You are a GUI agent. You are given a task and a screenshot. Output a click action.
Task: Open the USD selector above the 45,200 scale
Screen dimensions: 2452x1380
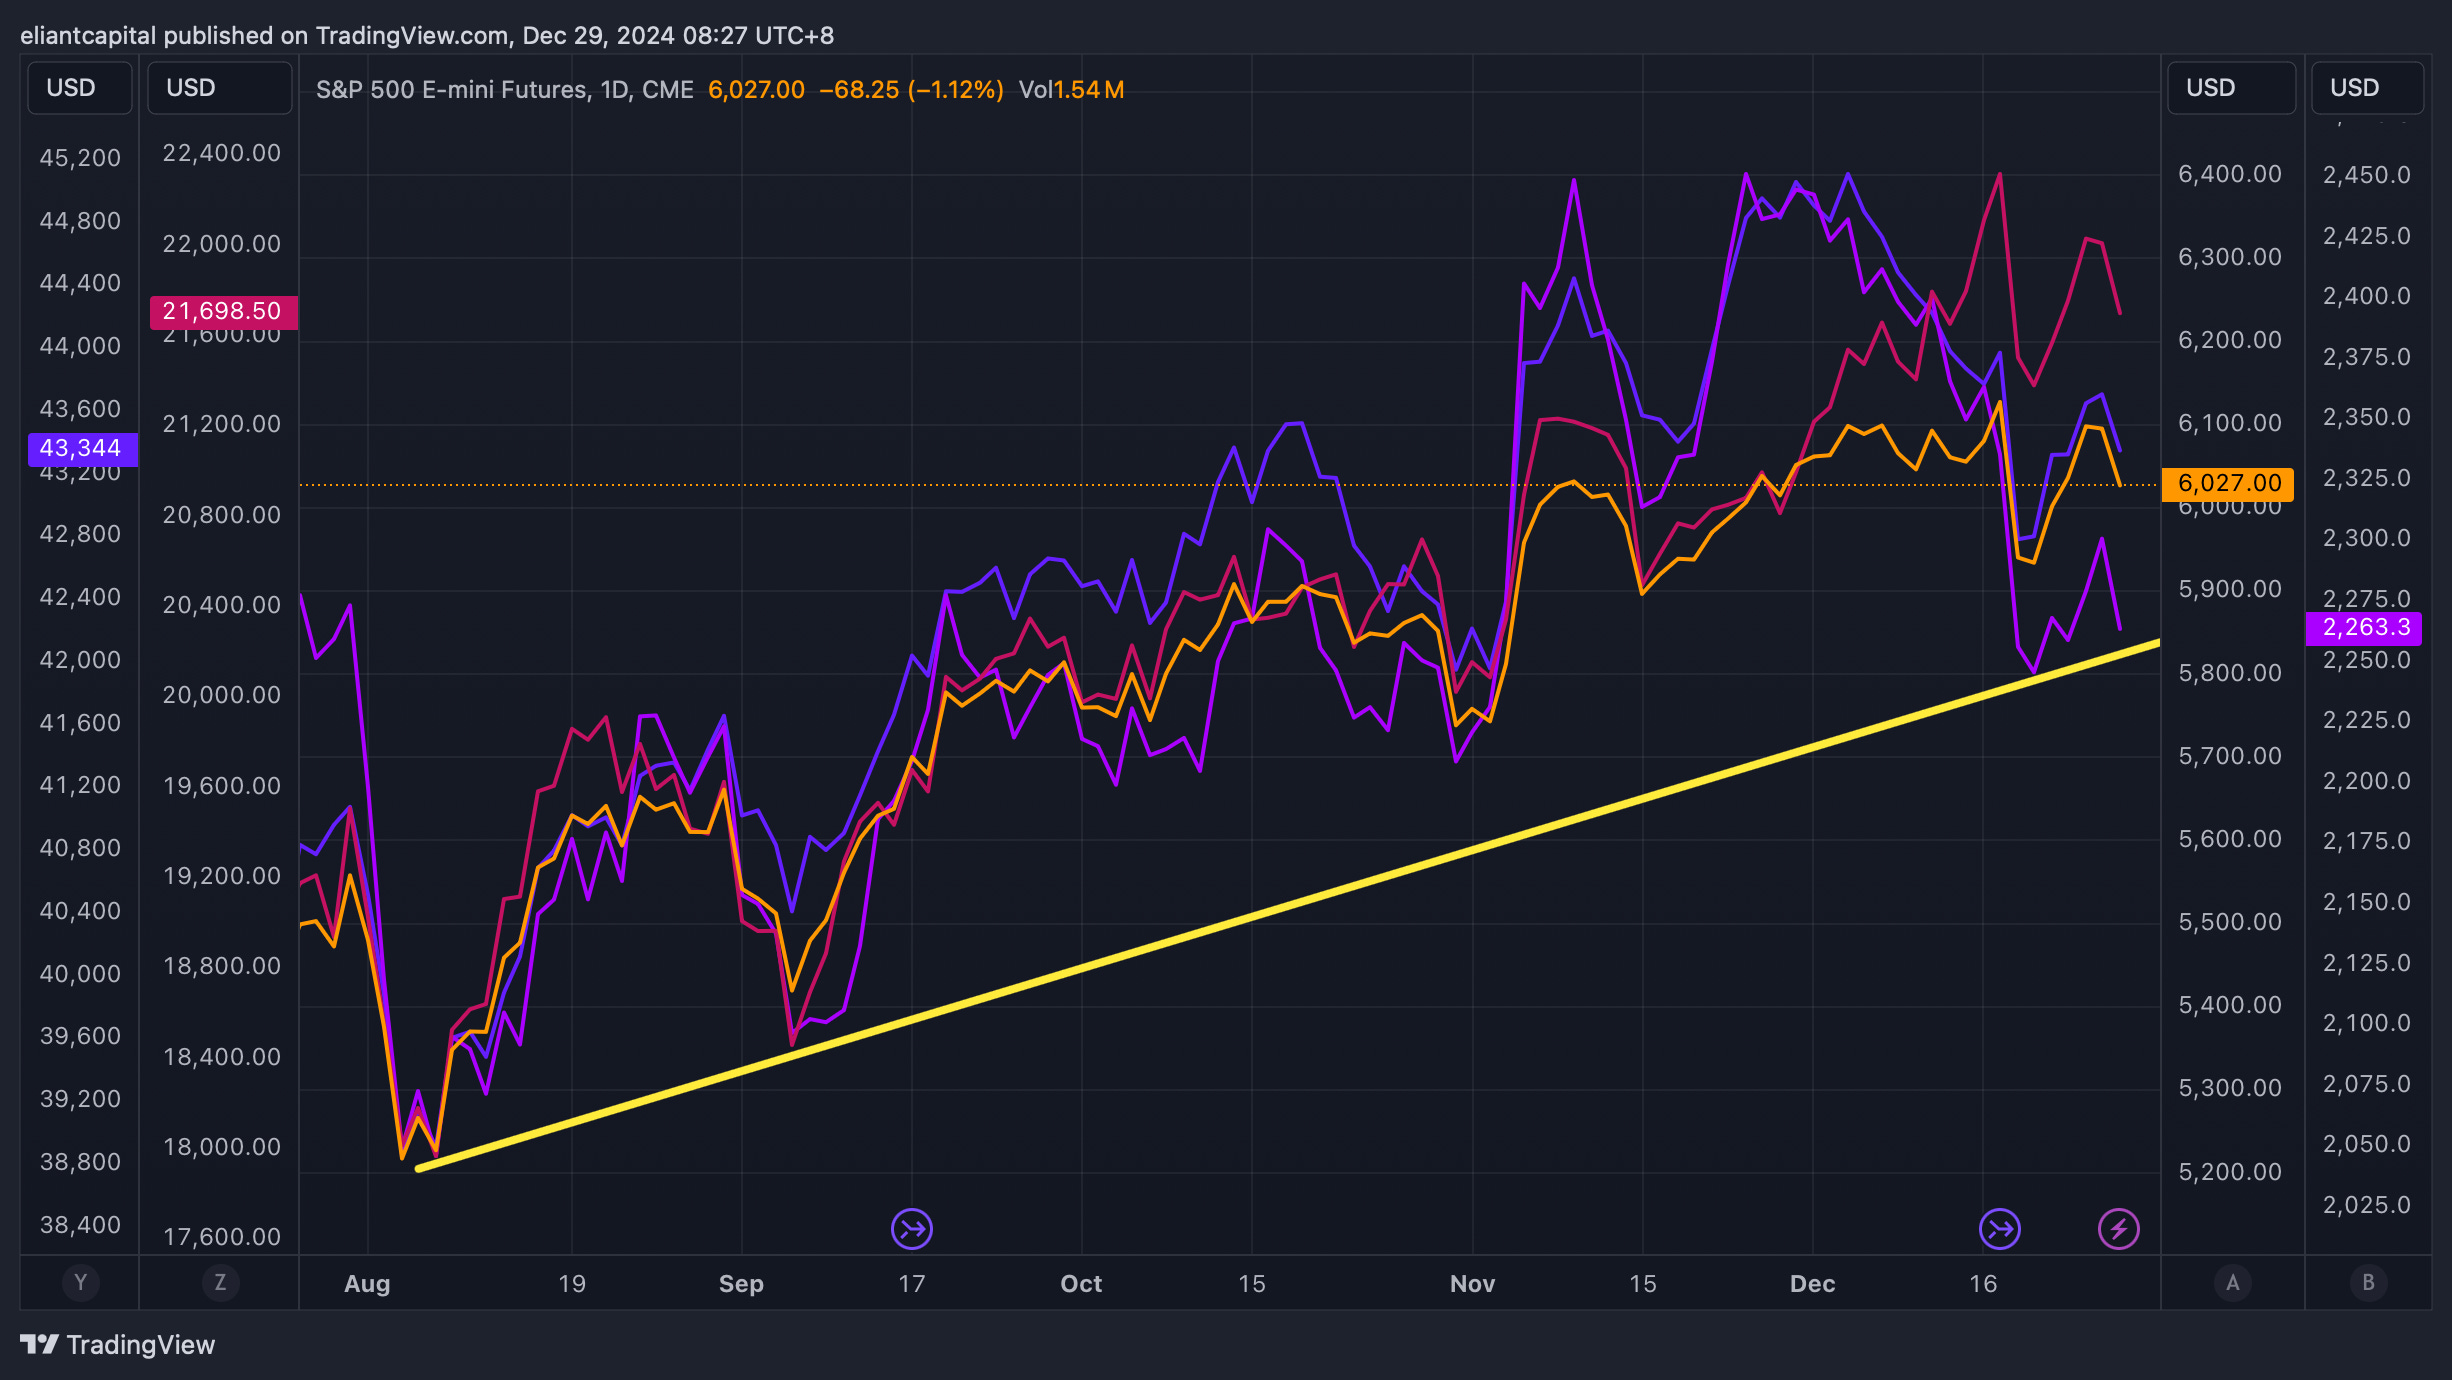click(79, 88)
